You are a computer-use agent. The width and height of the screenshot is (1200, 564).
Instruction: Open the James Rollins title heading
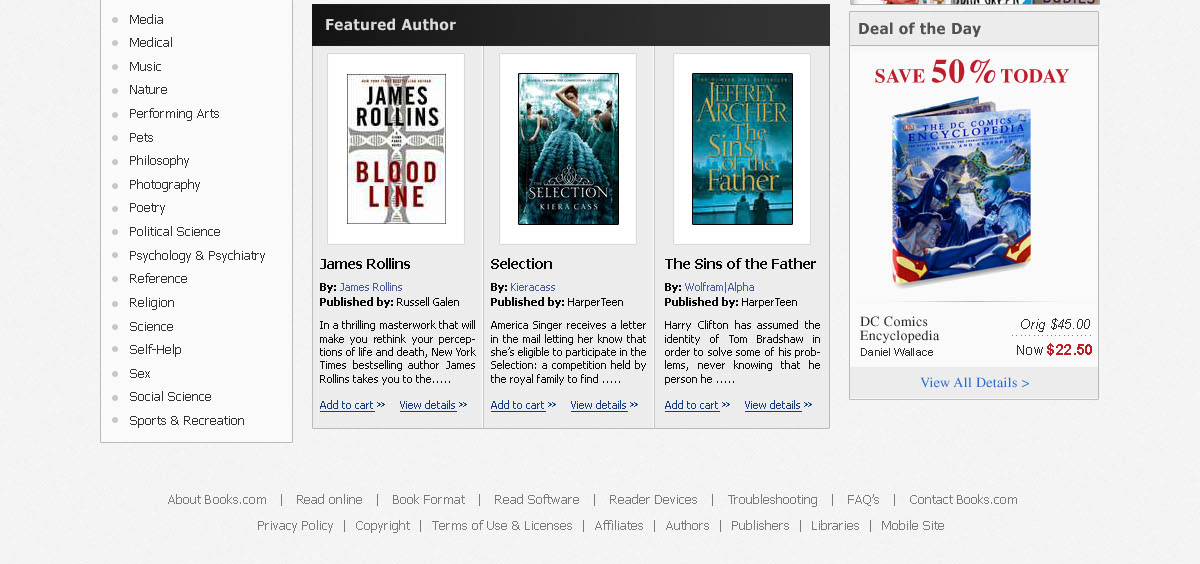365,264
